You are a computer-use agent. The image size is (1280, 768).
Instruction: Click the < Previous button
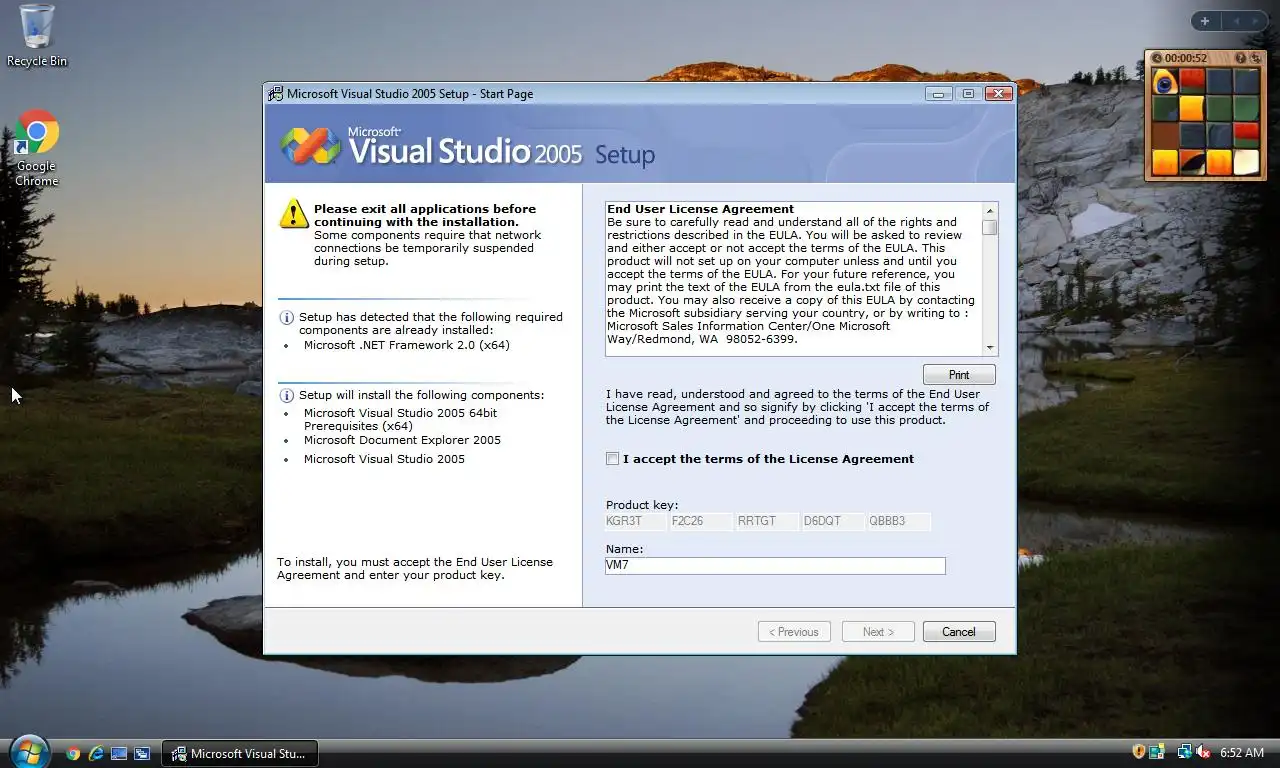(794, 632)
